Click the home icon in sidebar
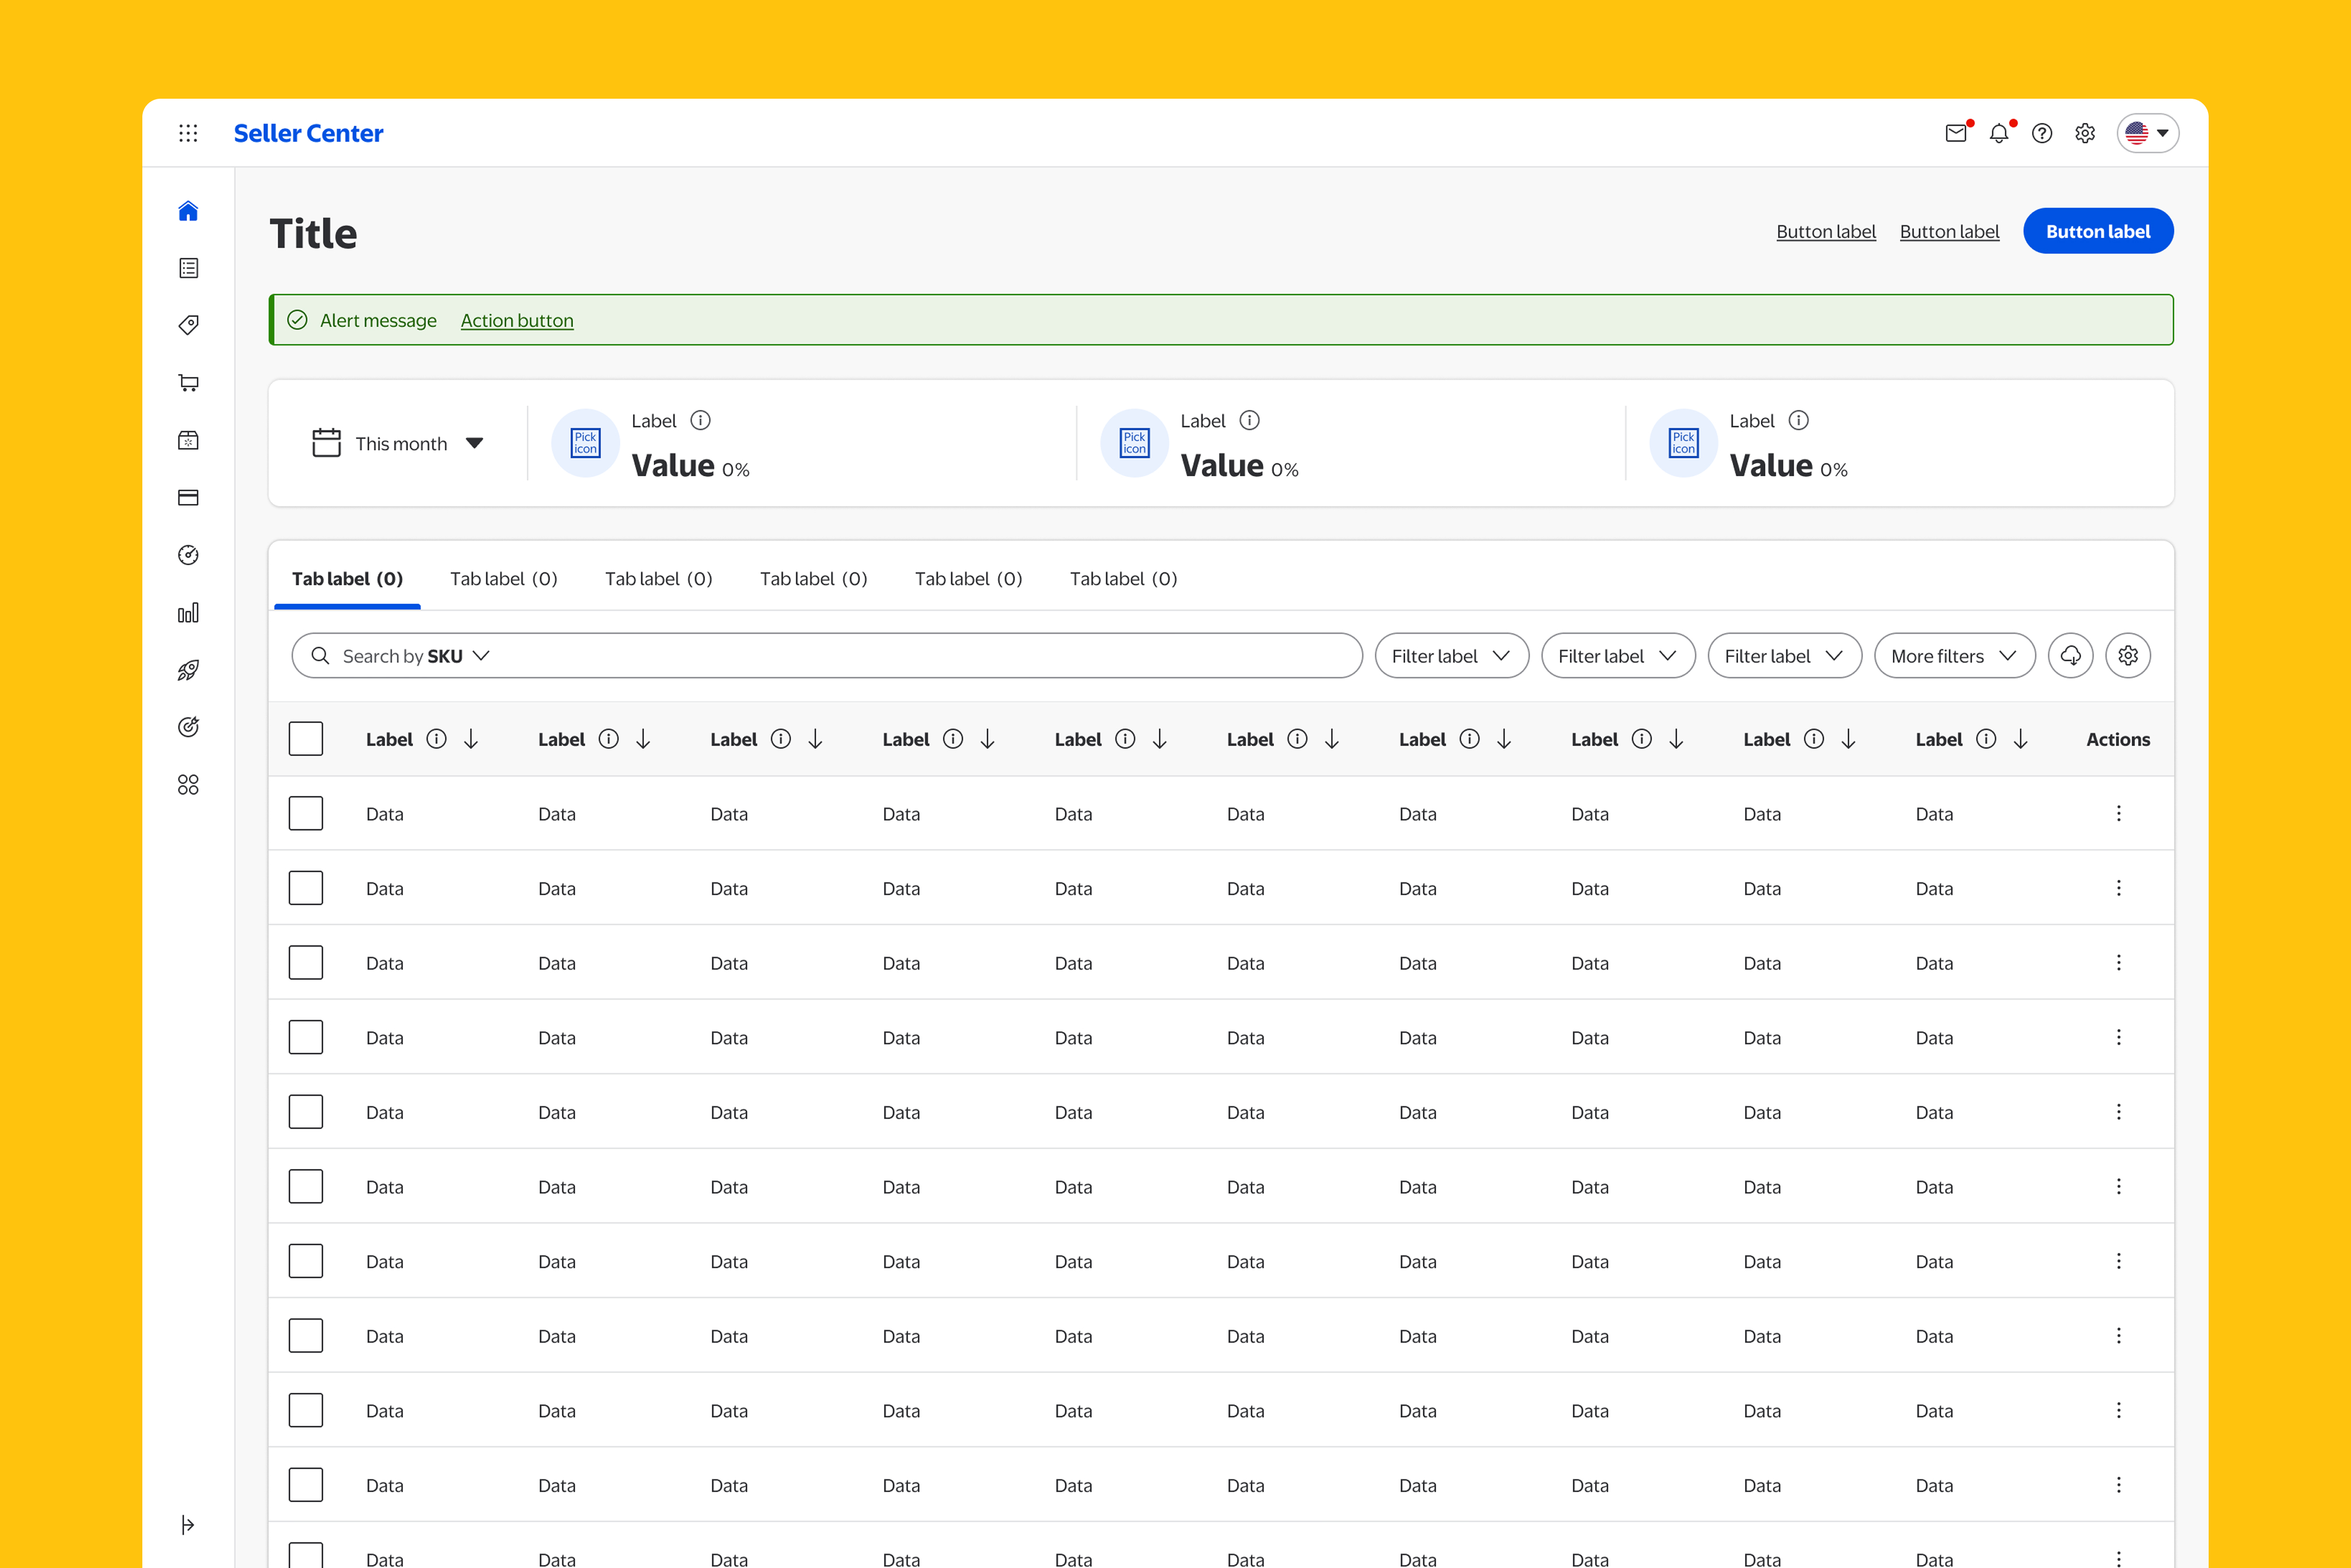 (x=188, y=211)
